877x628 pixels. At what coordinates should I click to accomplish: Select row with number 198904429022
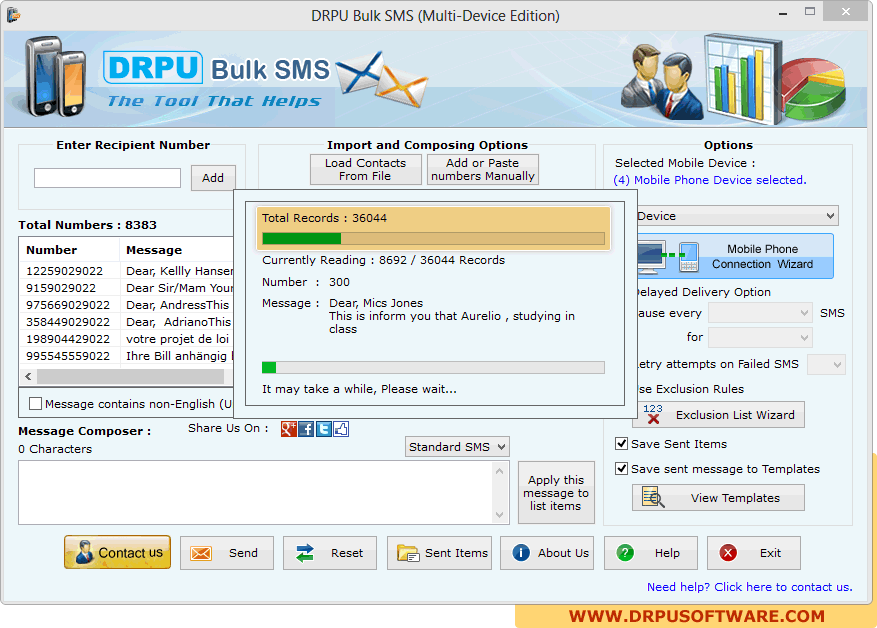126,339
